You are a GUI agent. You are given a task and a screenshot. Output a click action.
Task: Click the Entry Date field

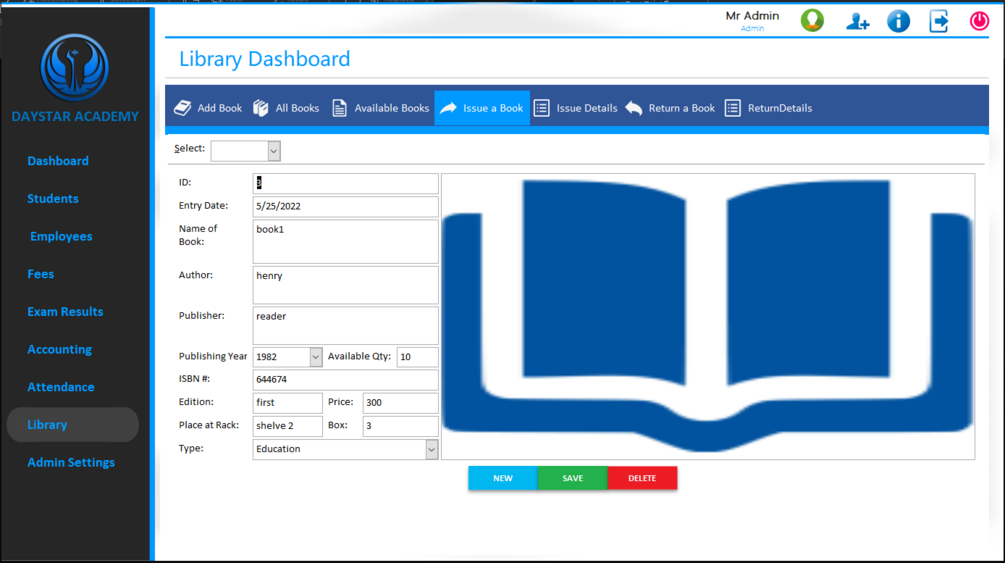point(345,206)
